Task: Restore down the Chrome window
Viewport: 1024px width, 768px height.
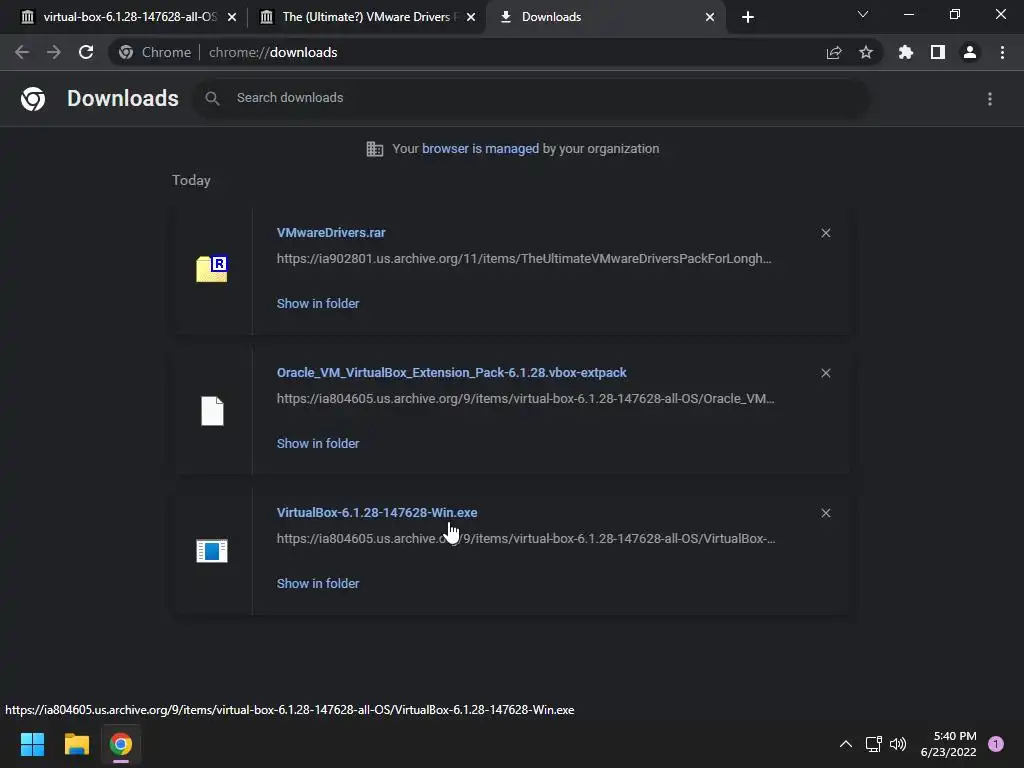Action: tap(955, 14)
